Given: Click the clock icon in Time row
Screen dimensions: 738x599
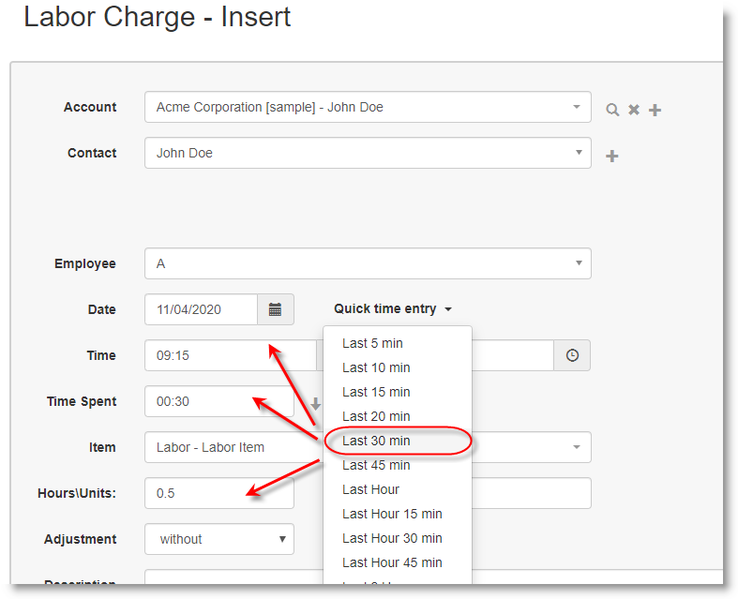Looking at the screenshot, I should click(x=572, y=356).
